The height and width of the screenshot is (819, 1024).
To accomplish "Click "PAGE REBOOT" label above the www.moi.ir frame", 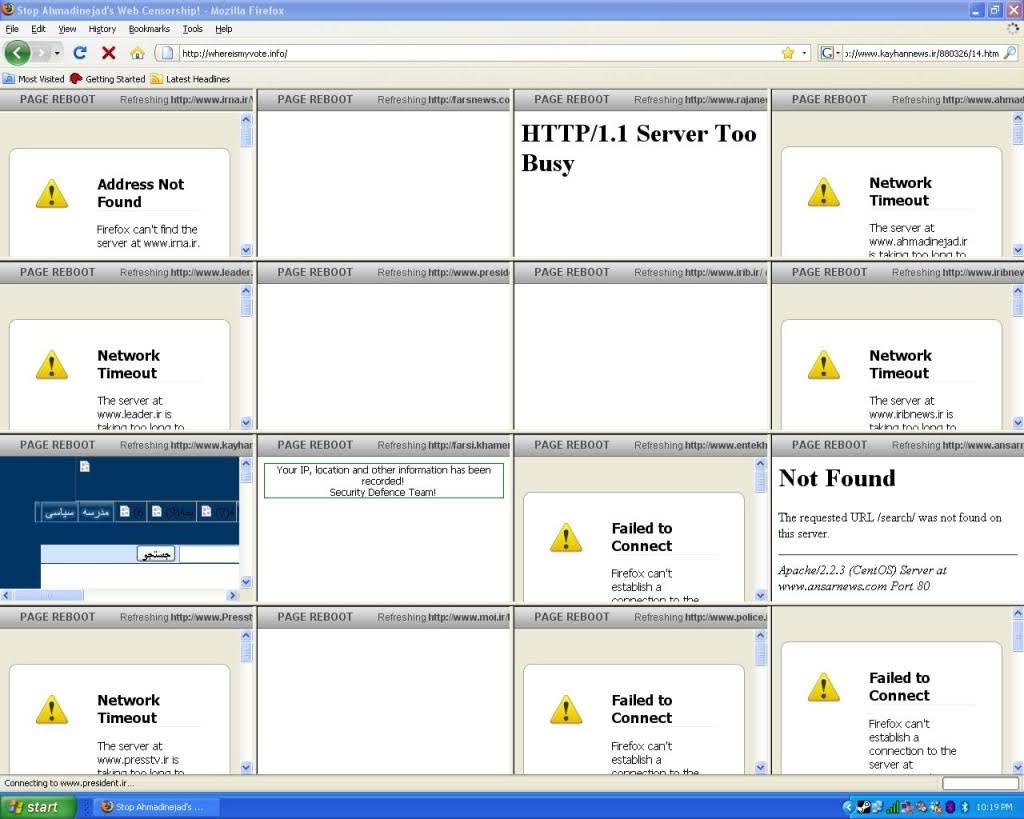I will coord(315,617).
